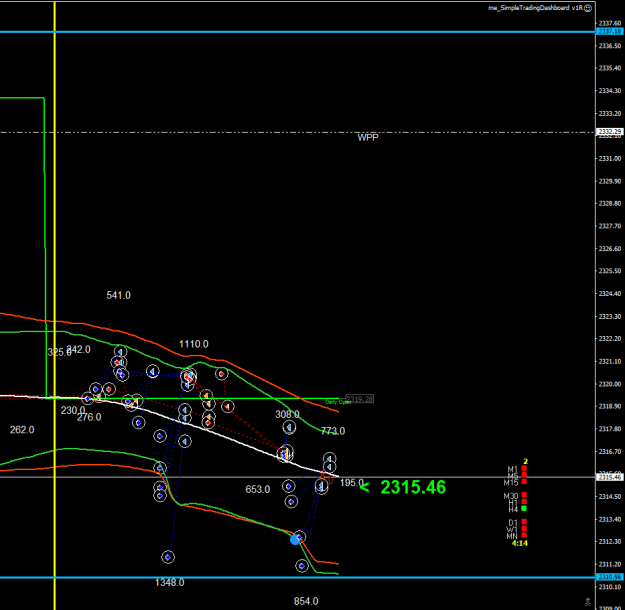
Task: Select the H4 green trend square
Action: [524, 508]
